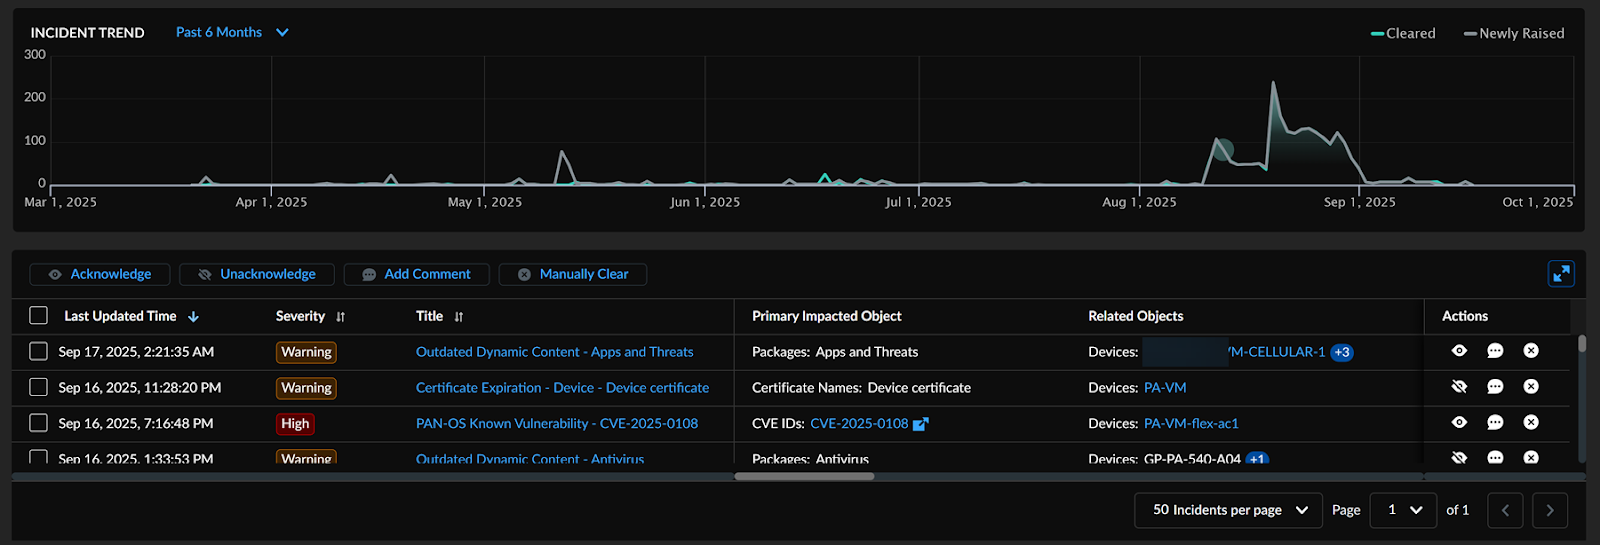
Task: Open the Past 6 Months time range dropdown
Action: point(232,32)
